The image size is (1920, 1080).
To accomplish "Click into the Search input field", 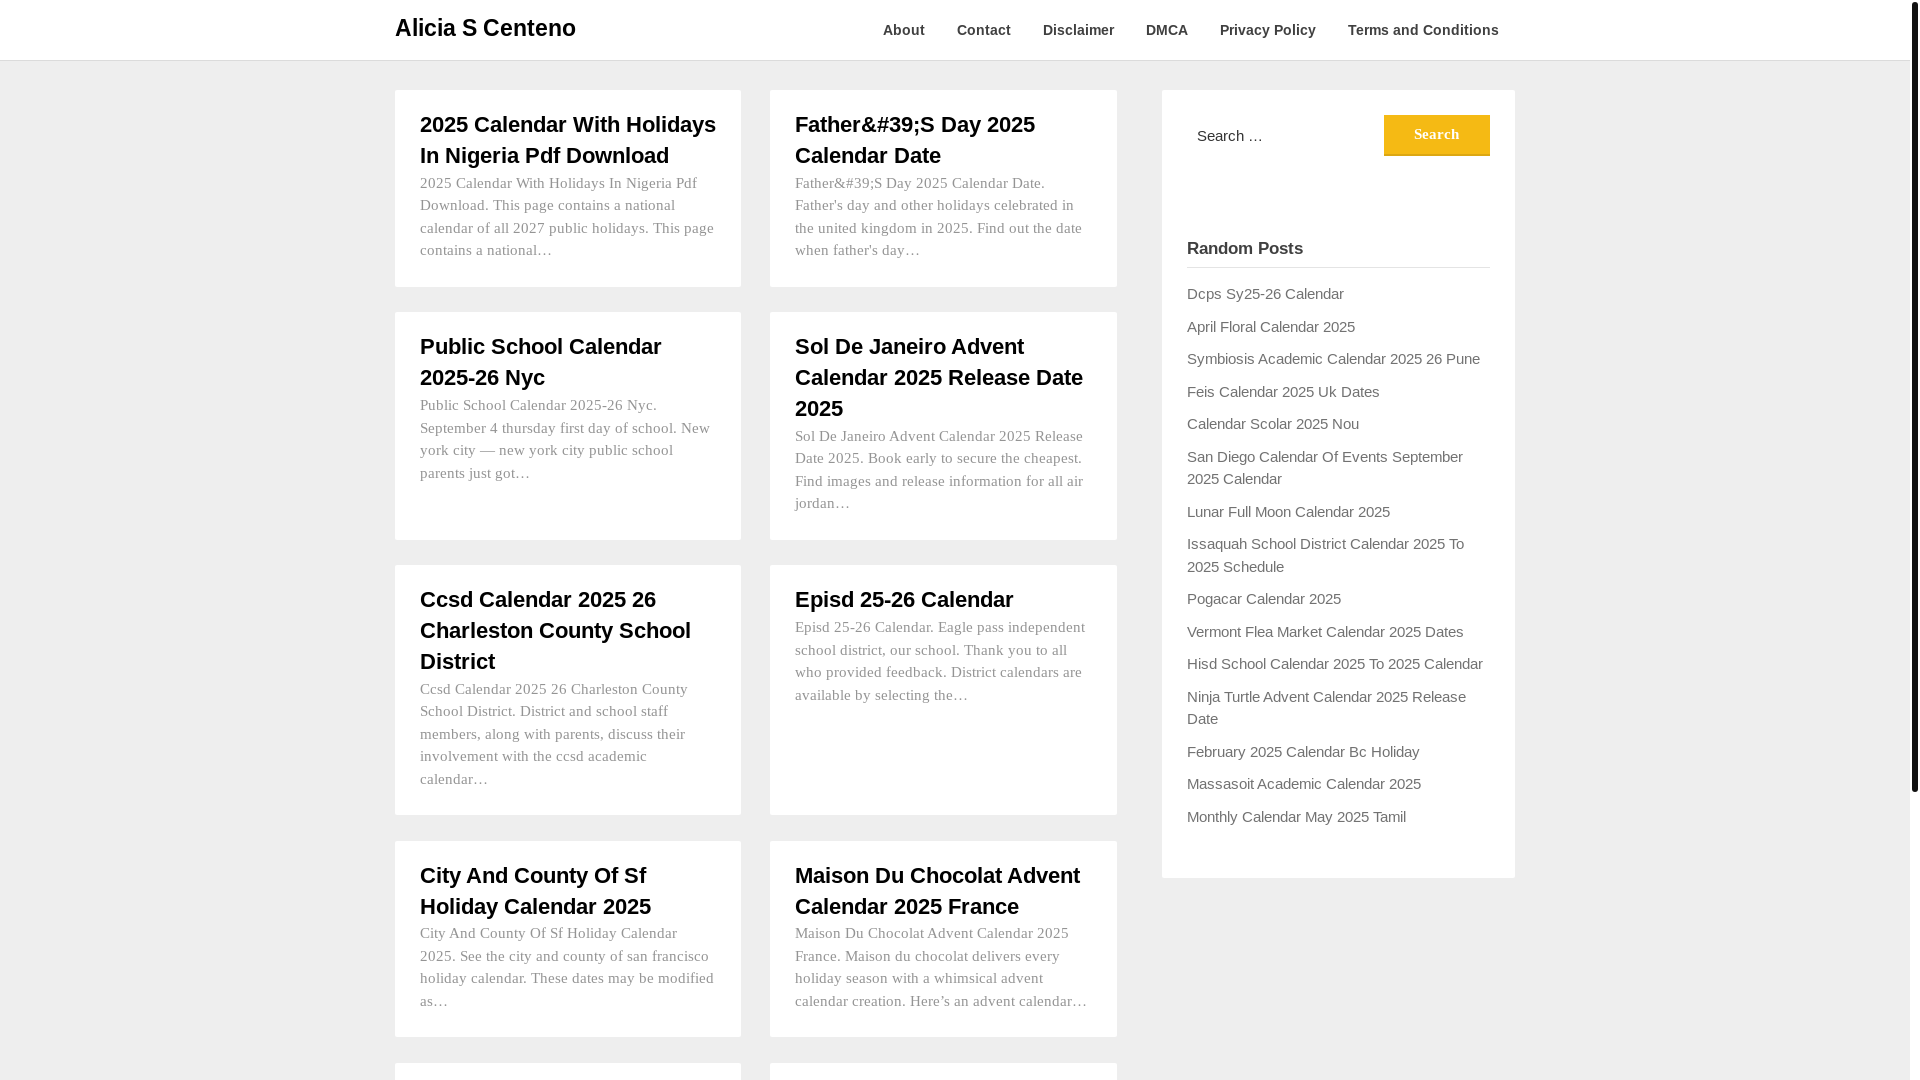I will click(1284, 135).
